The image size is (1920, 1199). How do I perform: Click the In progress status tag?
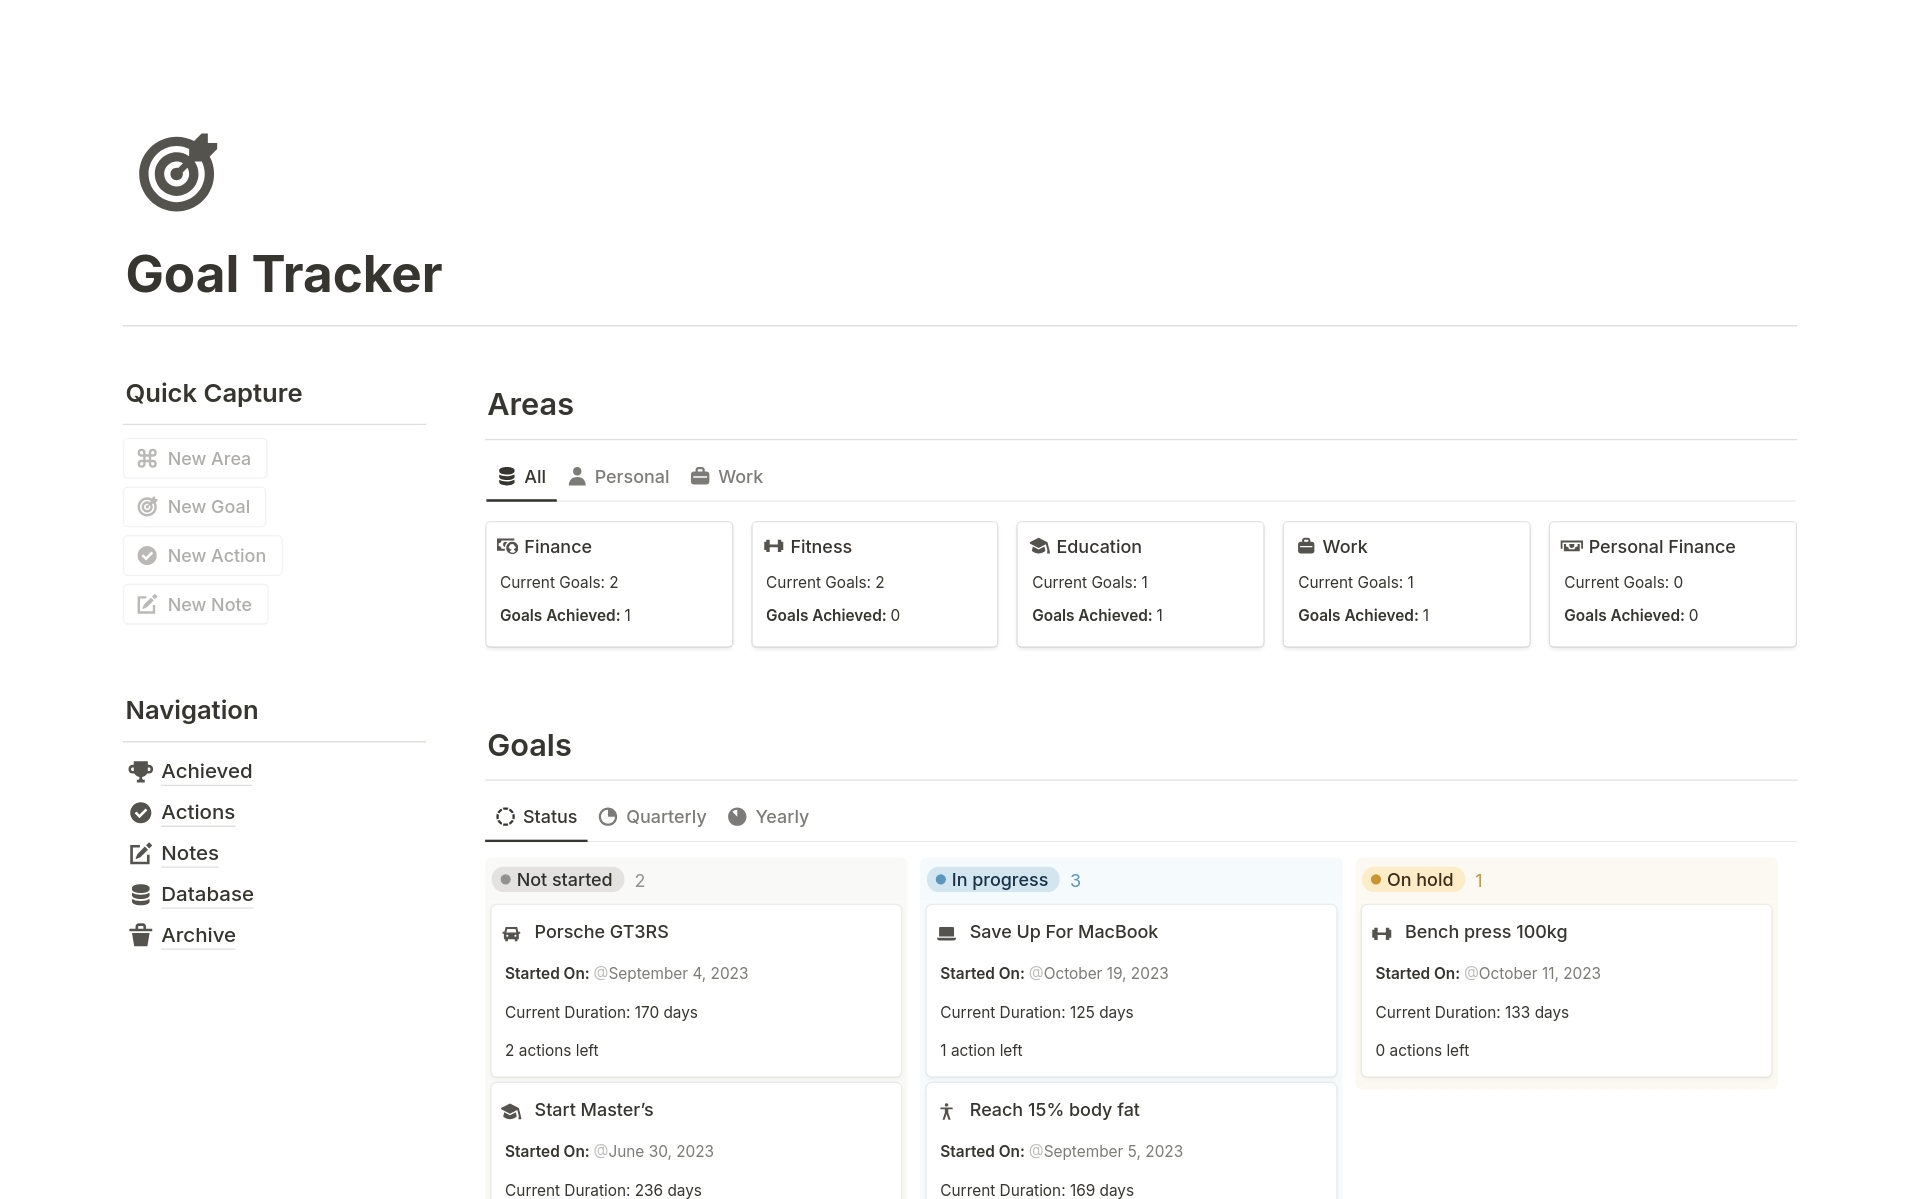[992, 880]
